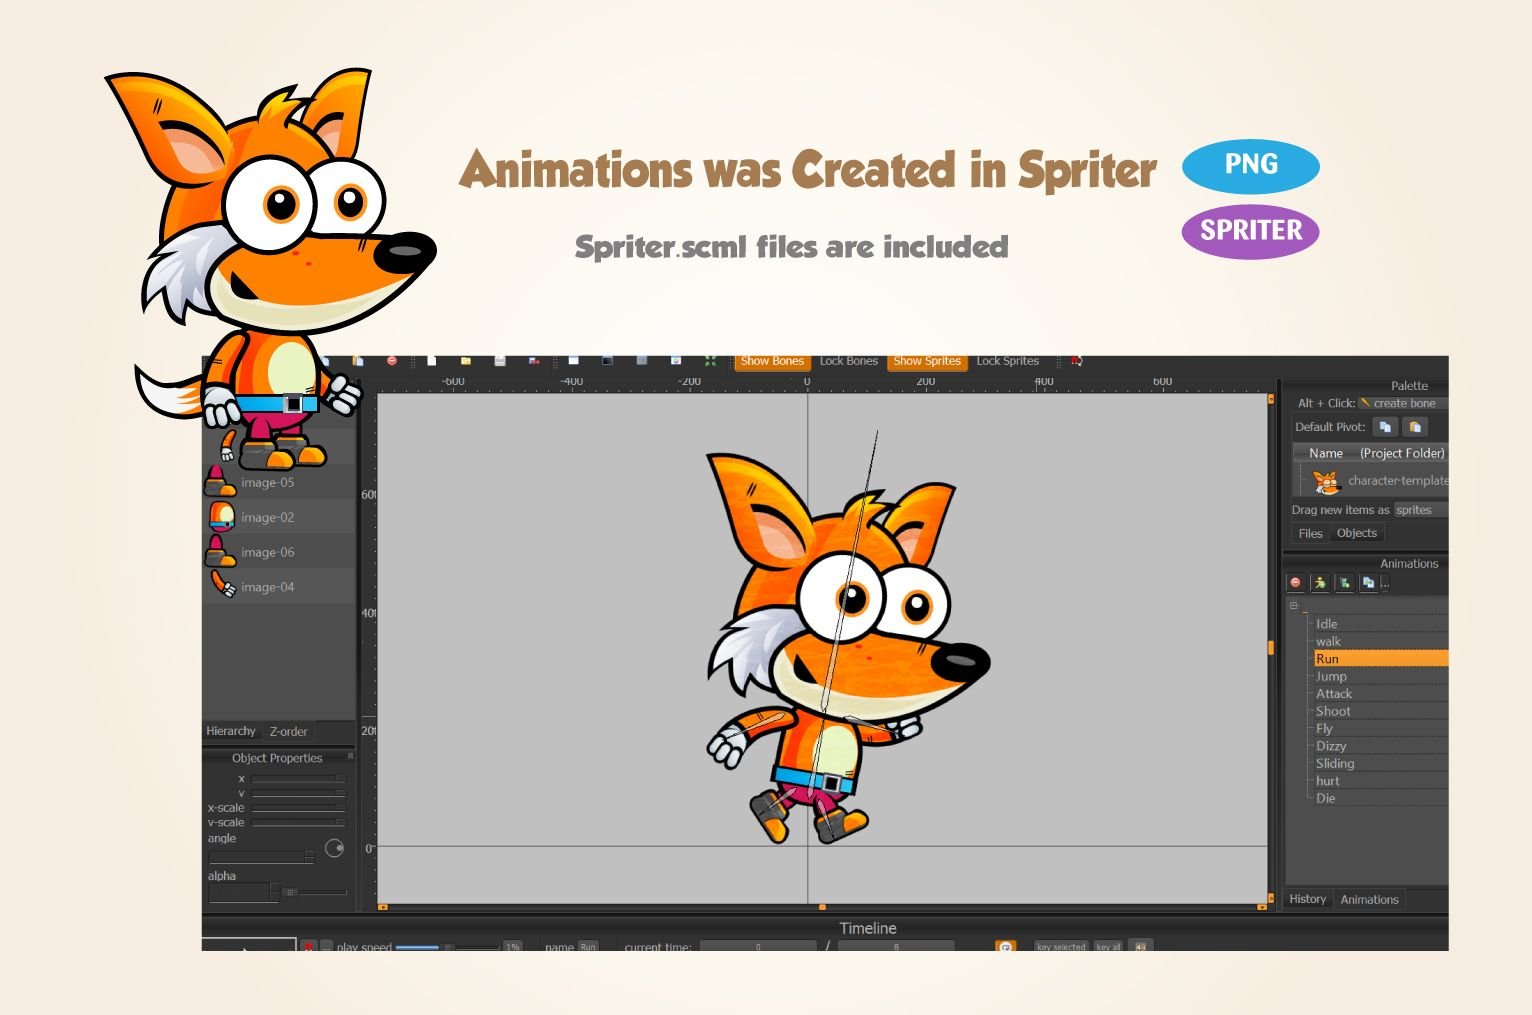Toggle the Show Sprites button
1532x1015 pixels.
927,362
